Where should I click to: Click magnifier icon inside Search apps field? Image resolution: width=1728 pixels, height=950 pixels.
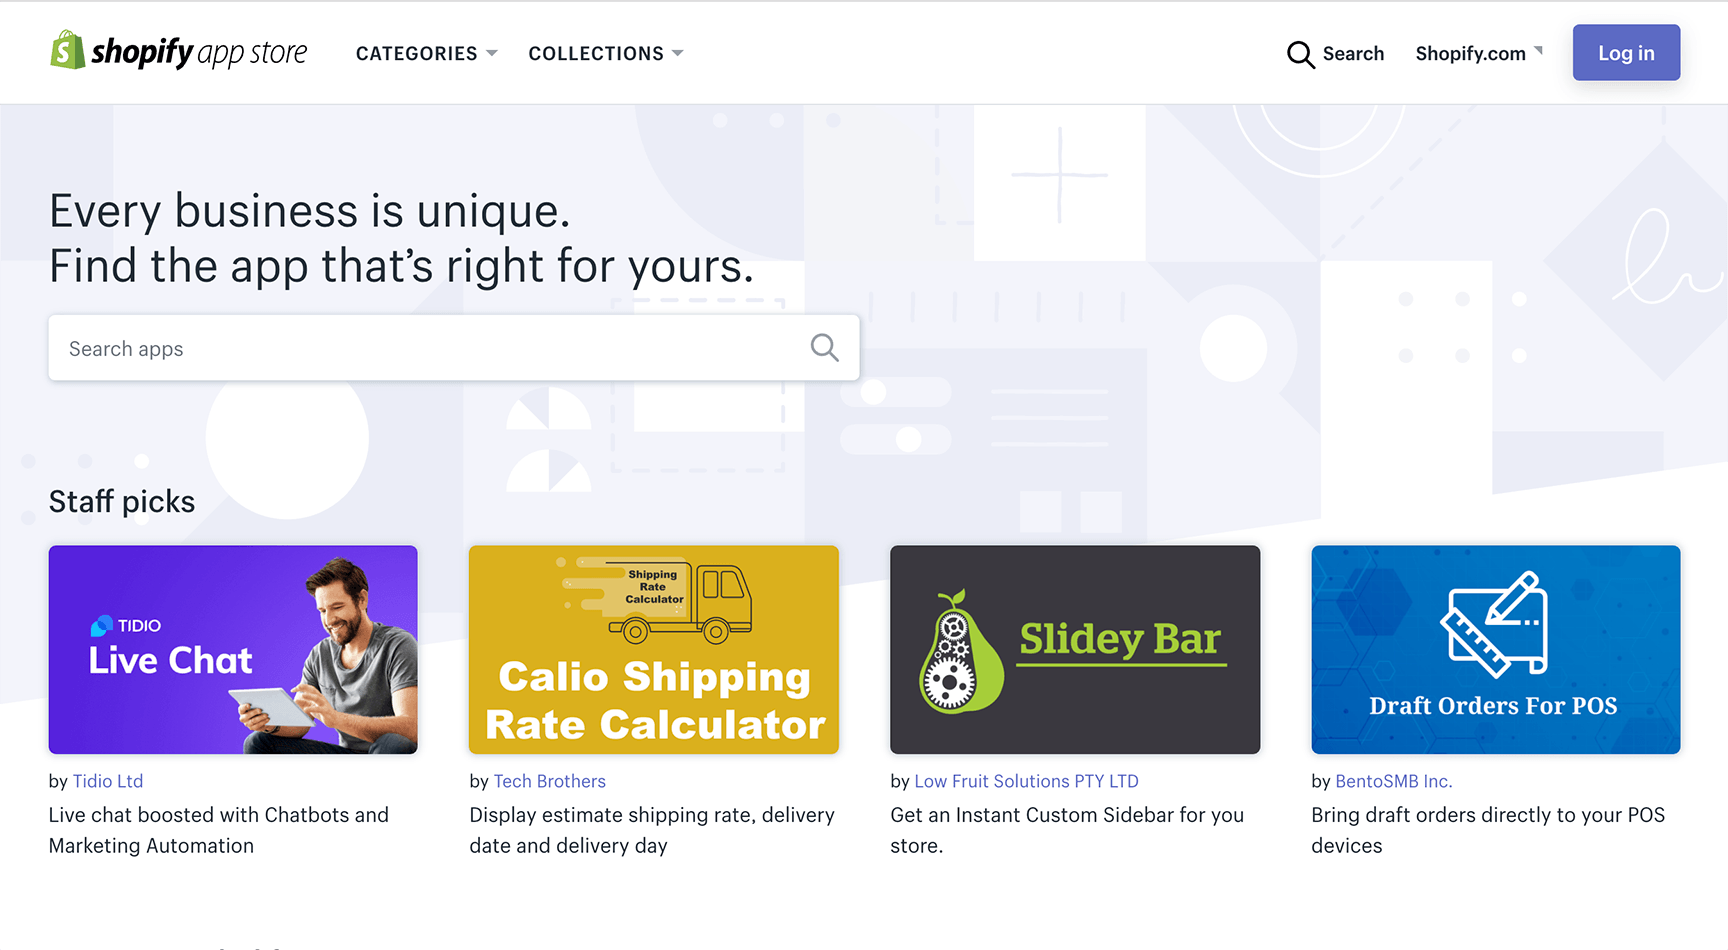click(x=824, y=348)
